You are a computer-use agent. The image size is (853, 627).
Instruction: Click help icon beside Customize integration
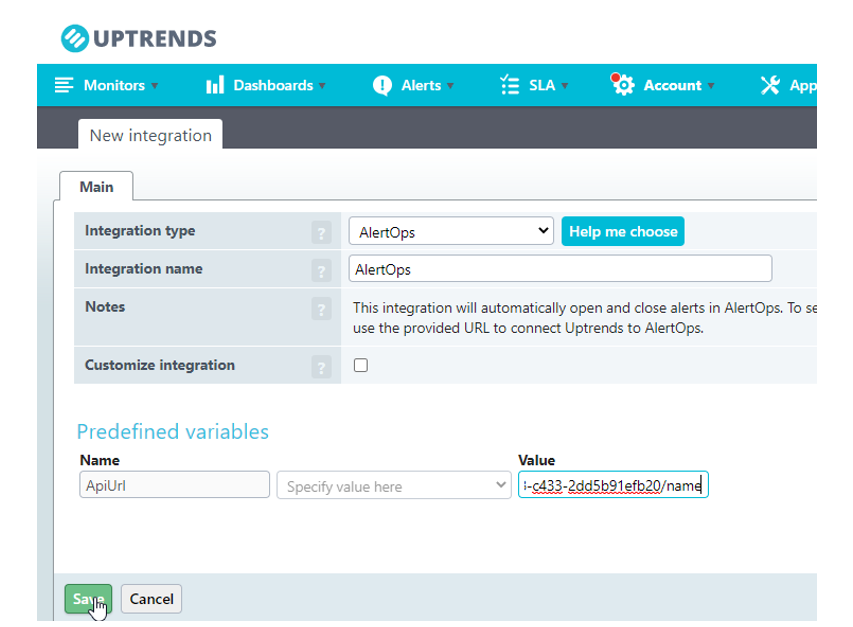tap(321, 367)
